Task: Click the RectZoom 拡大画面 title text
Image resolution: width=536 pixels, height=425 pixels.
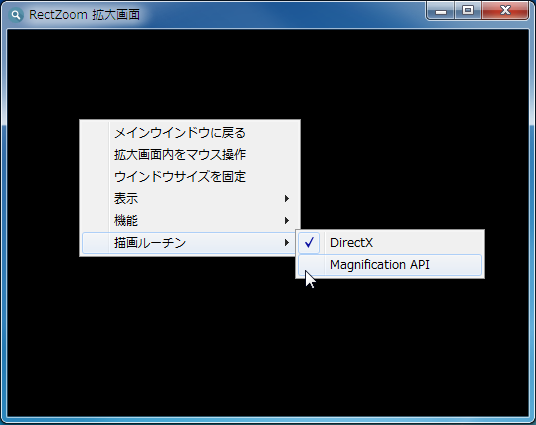Action: tap(84, 15)
